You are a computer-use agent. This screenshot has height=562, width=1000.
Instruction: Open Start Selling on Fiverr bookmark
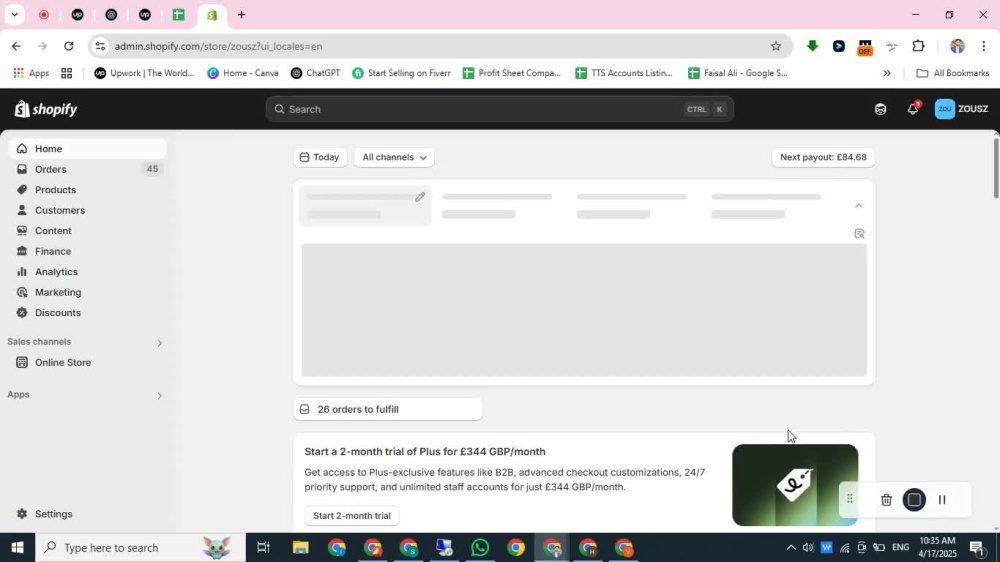tap(402, 73)
